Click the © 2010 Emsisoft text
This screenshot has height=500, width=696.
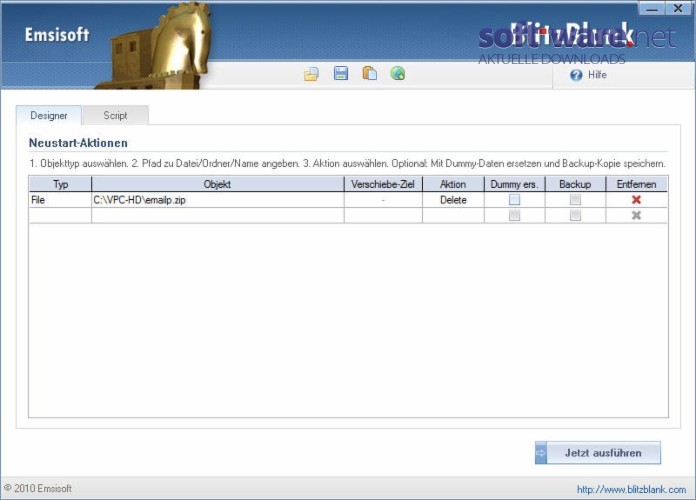click(38, 488)
